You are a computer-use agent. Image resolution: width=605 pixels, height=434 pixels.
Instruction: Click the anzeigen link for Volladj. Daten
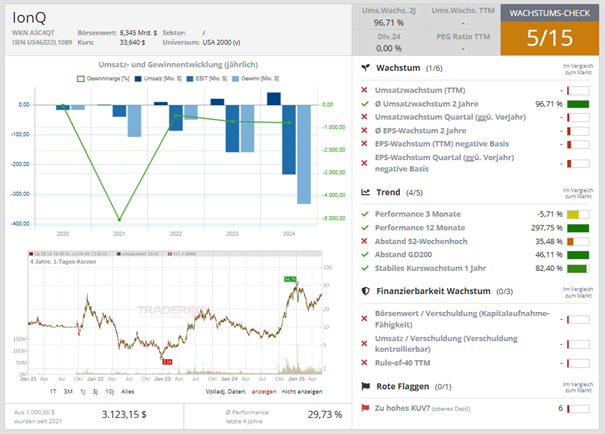click(264, 392)
